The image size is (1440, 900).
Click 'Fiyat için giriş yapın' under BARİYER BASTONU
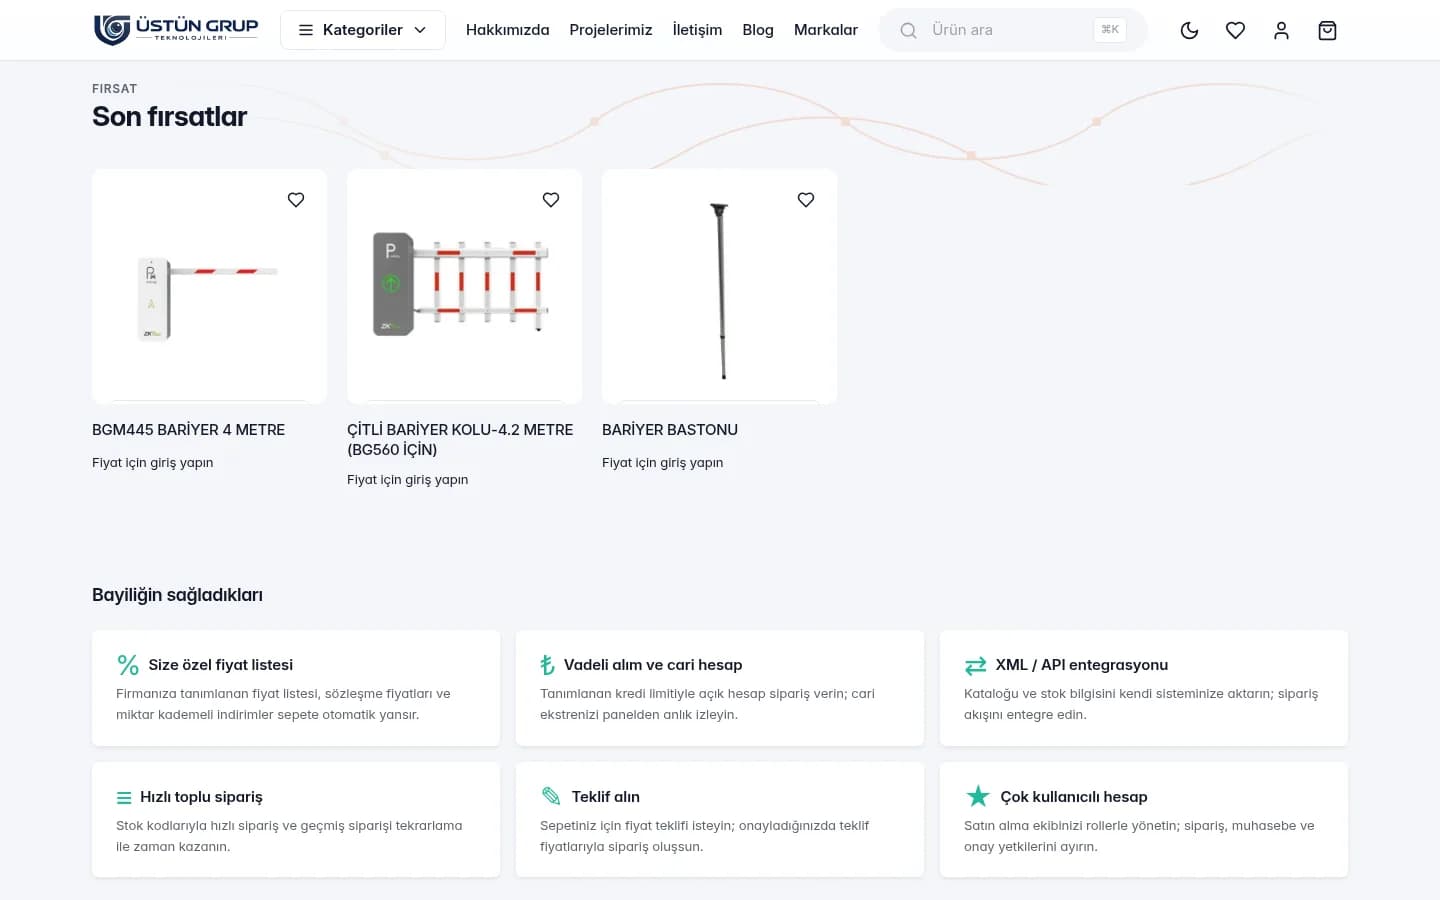[x=662, y=463]
